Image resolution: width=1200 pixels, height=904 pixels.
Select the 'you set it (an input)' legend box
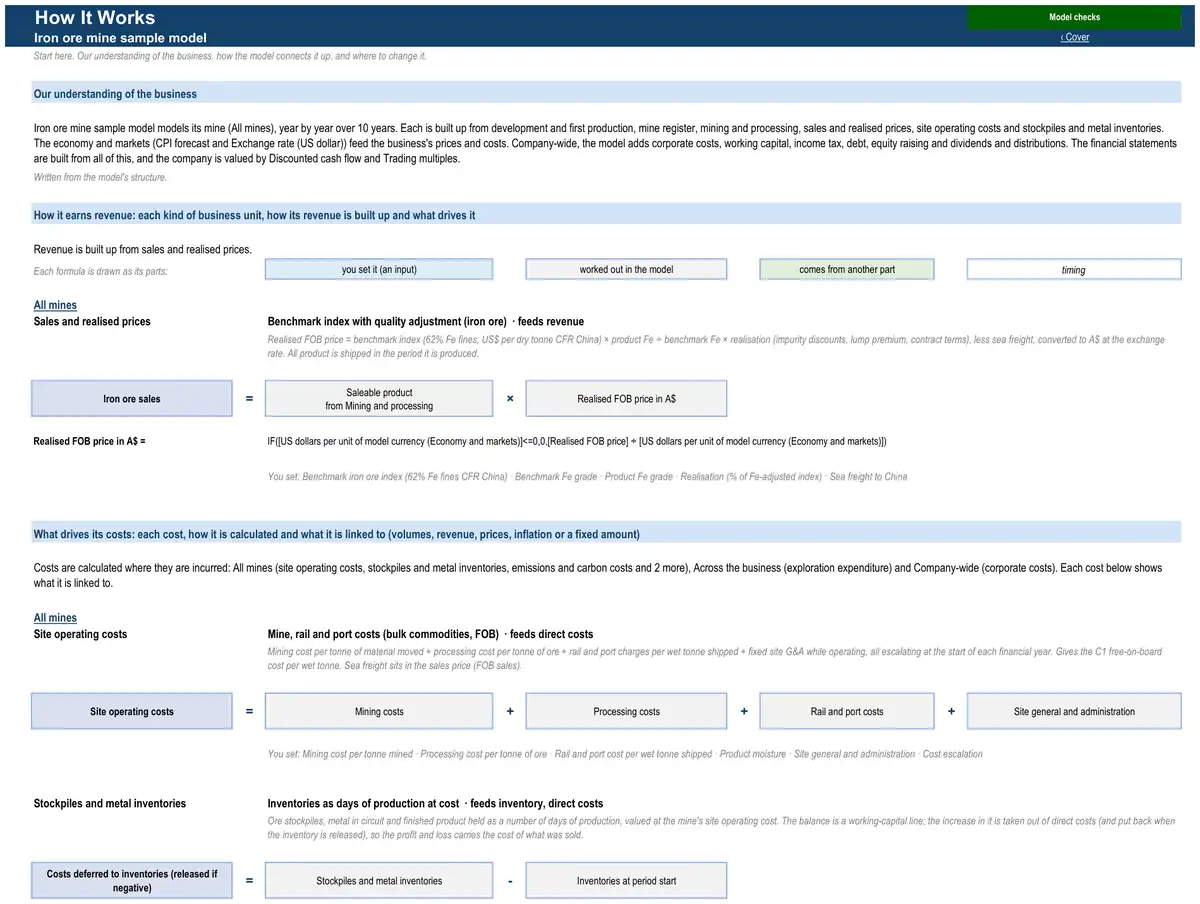379,269
